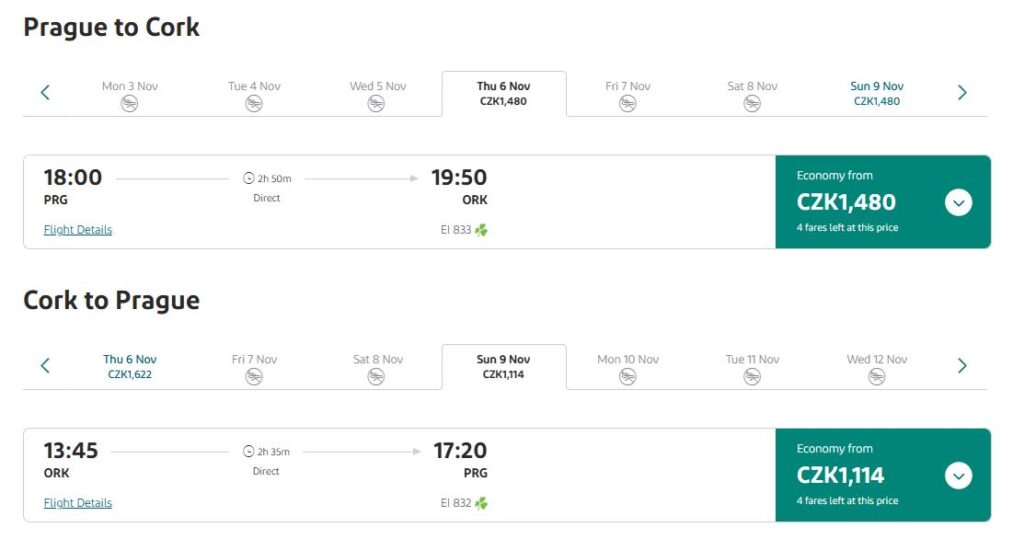1024x539 pixels.
Task: Click previous dates arrow for Cork to Prague
Action: 45,366
